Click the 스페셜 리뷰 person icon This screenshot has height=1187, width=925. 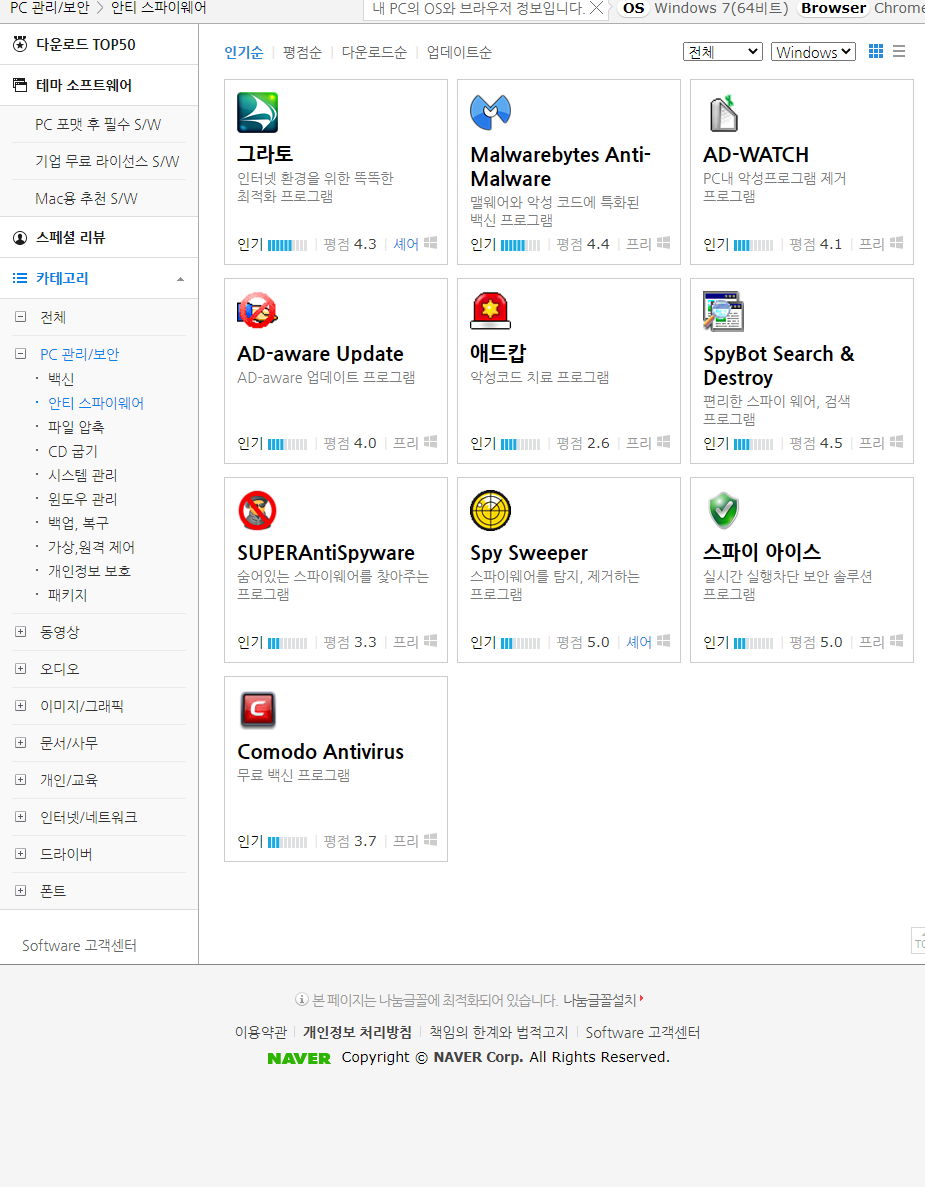[20, 238]
